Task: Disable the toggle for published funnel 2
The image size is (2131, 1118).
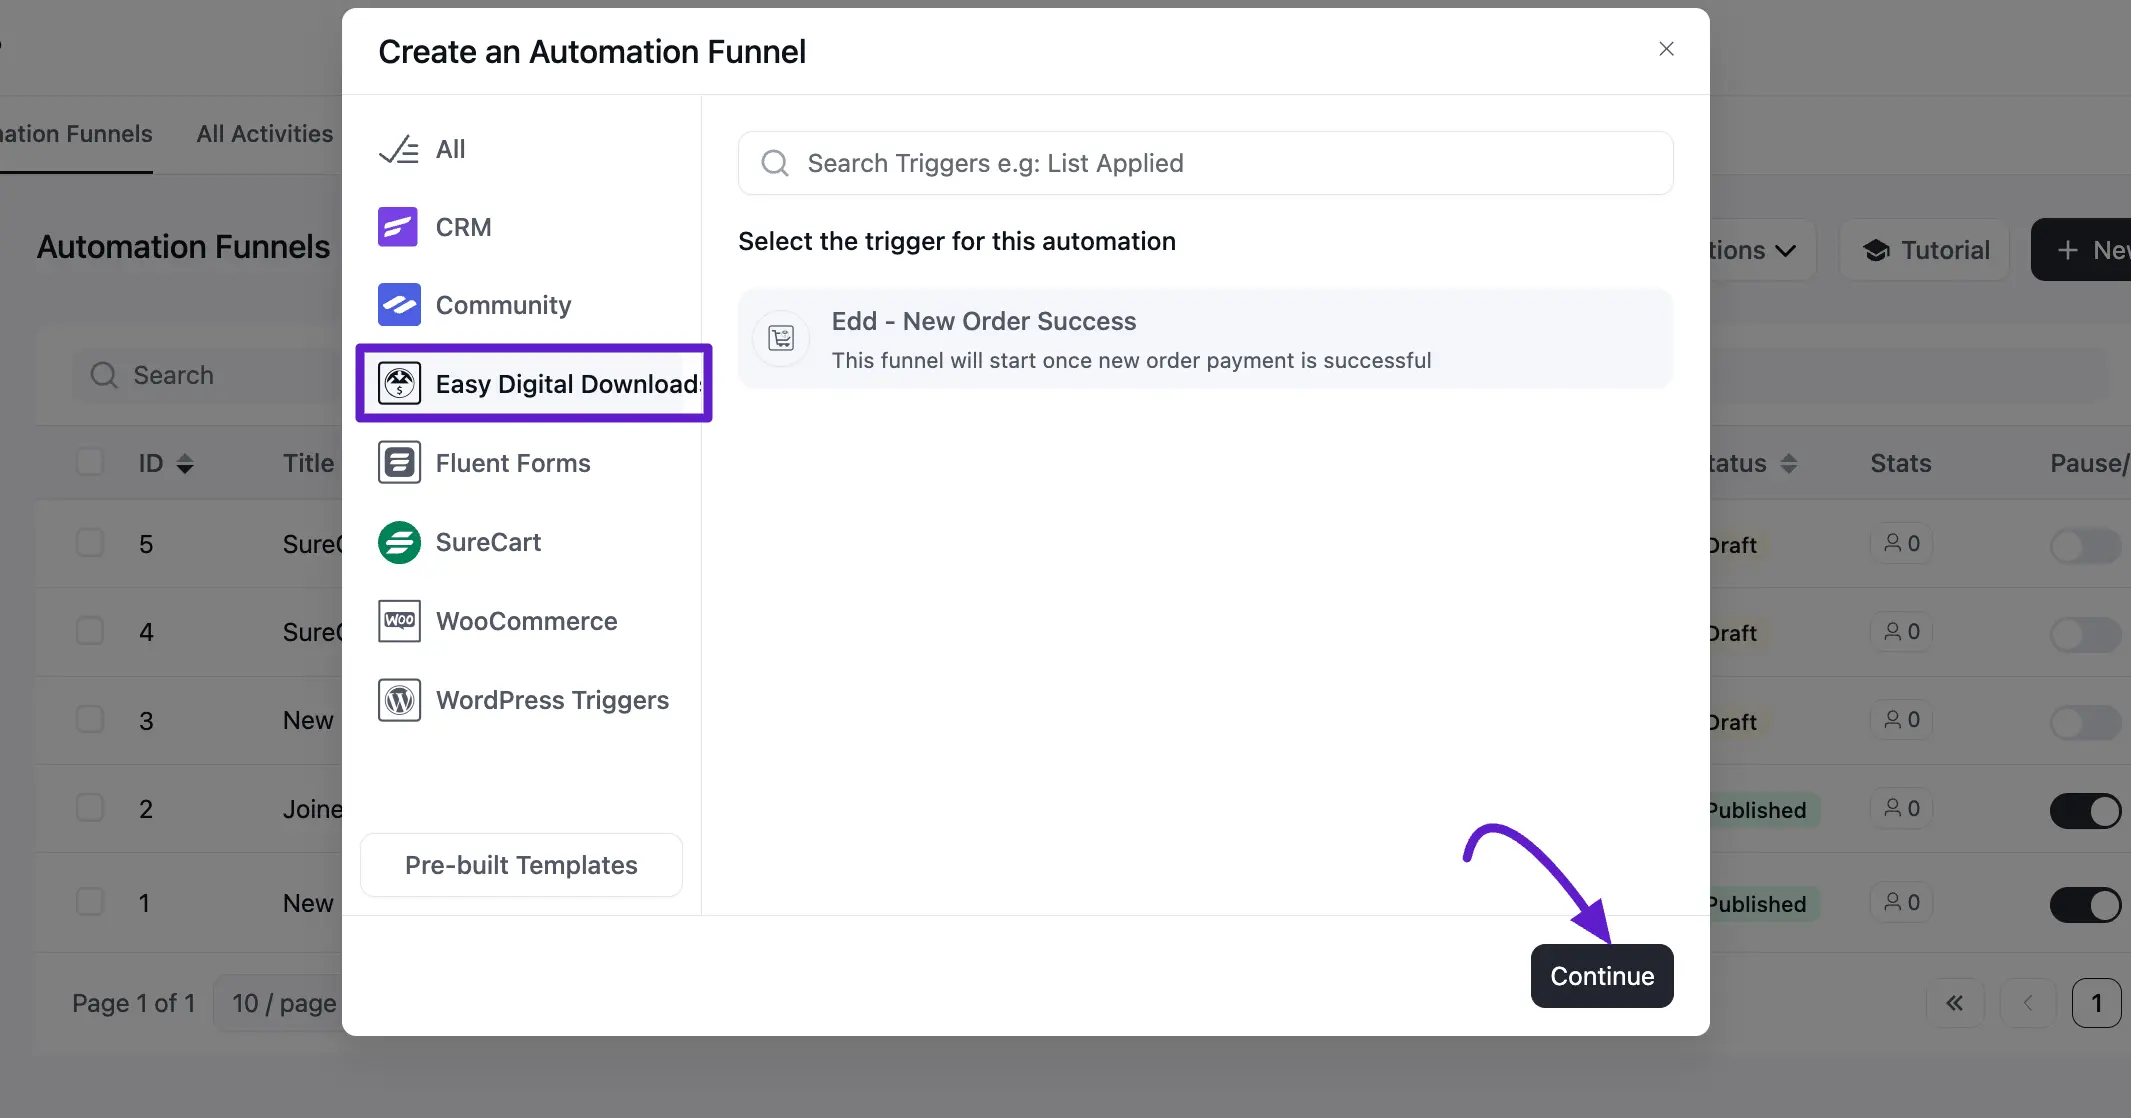Action: [2085, 811]
